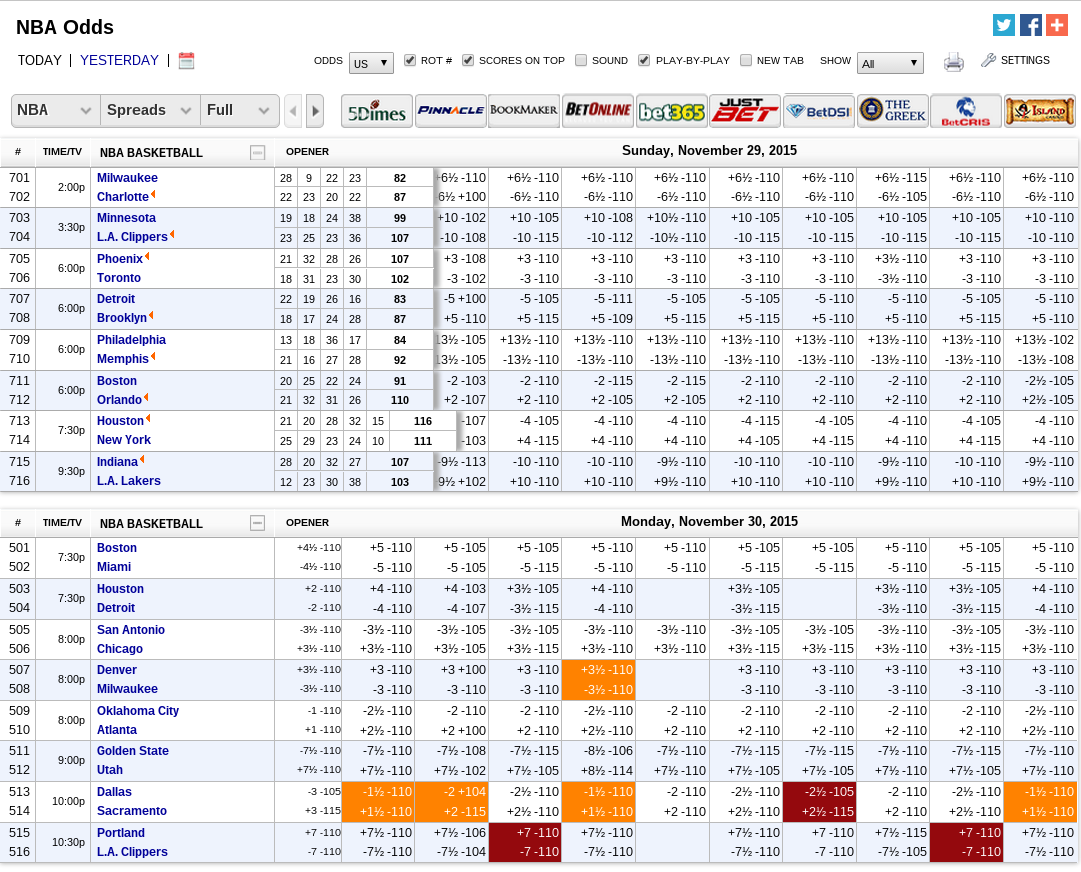Viewport: 1081px width, 872px height.
Task: Open the Chicago team link
Action: coord(119,649)
